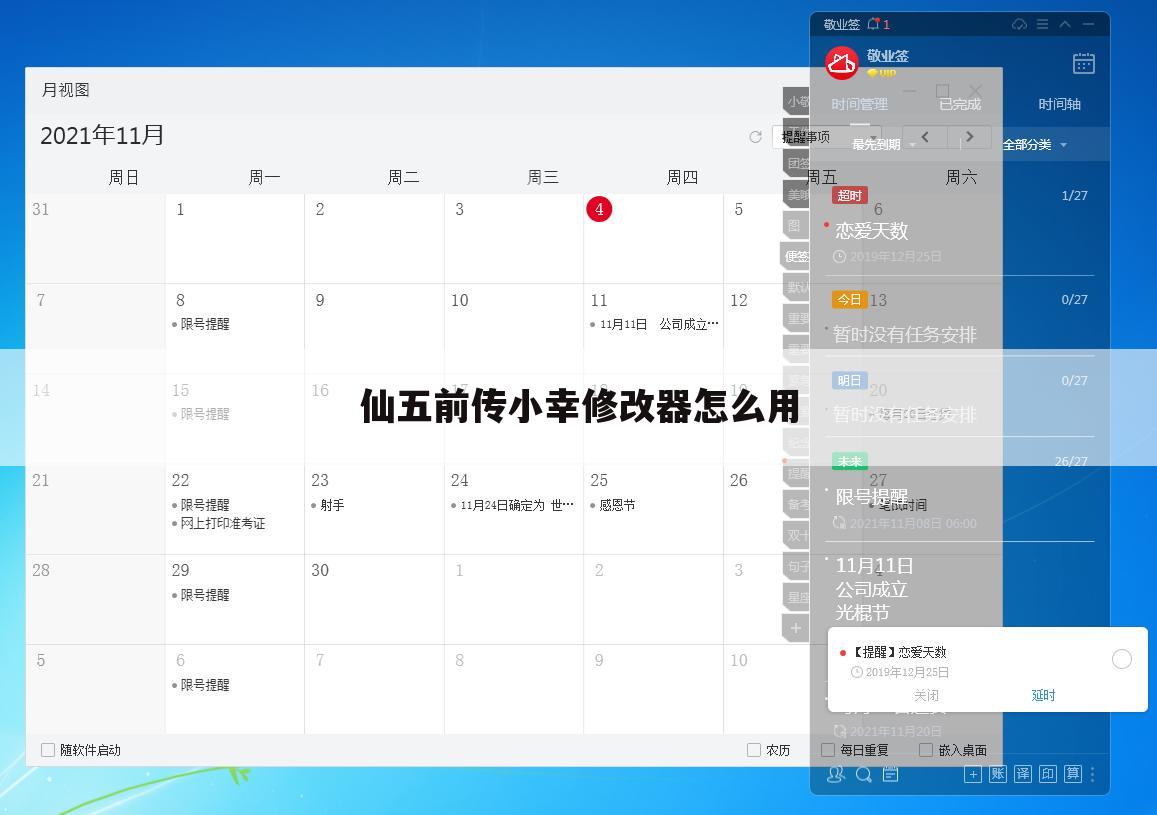1157x815 pixels.
Task: Click the 未来 green badge
Action: tap(849, 461)
